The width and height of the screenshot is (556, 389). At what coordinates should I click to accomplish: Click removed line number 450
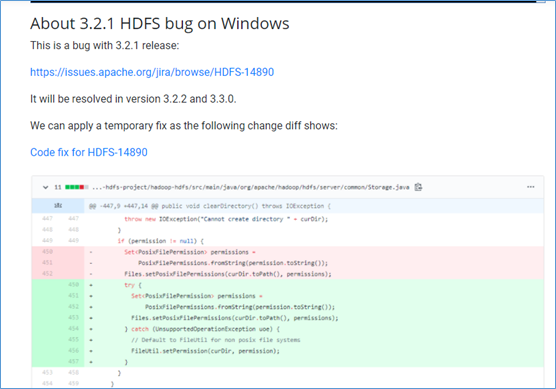[47, 252]
